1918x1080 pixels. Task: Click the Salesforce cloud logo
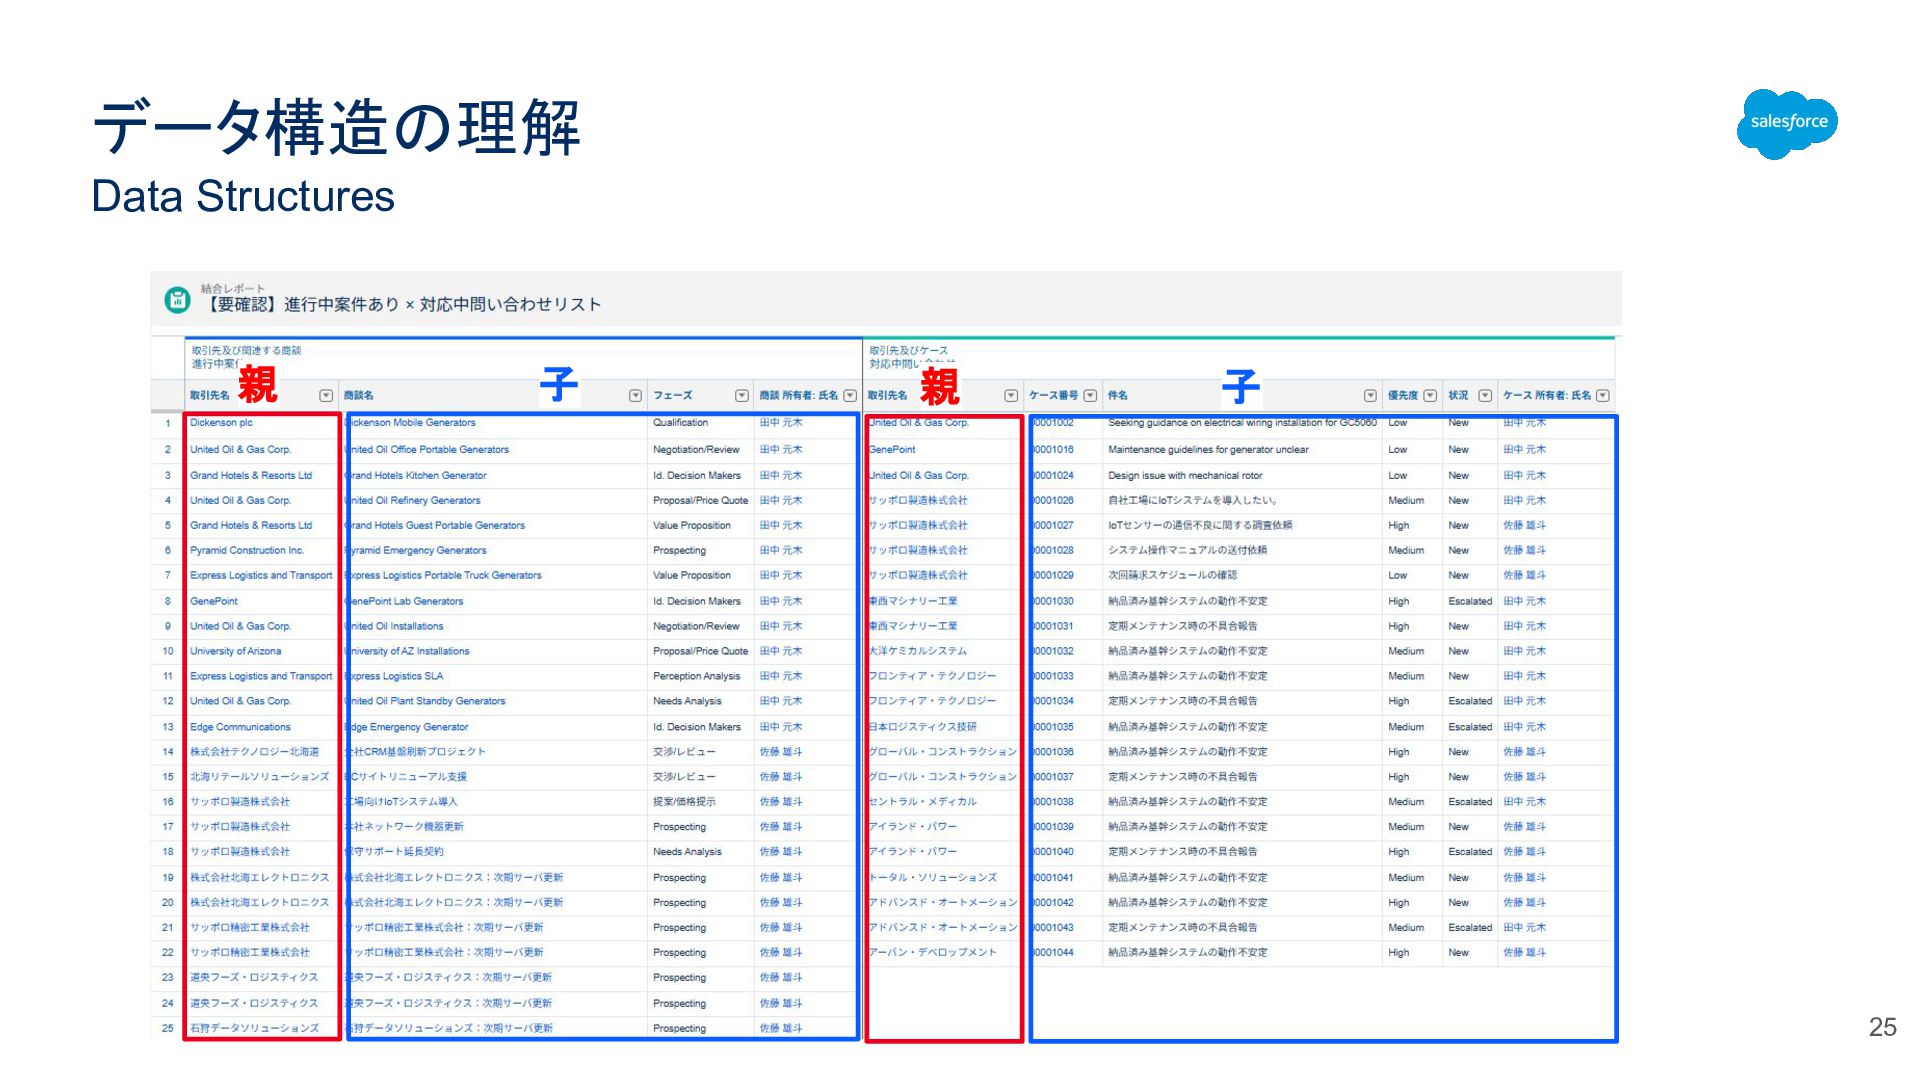[1788, 123]
